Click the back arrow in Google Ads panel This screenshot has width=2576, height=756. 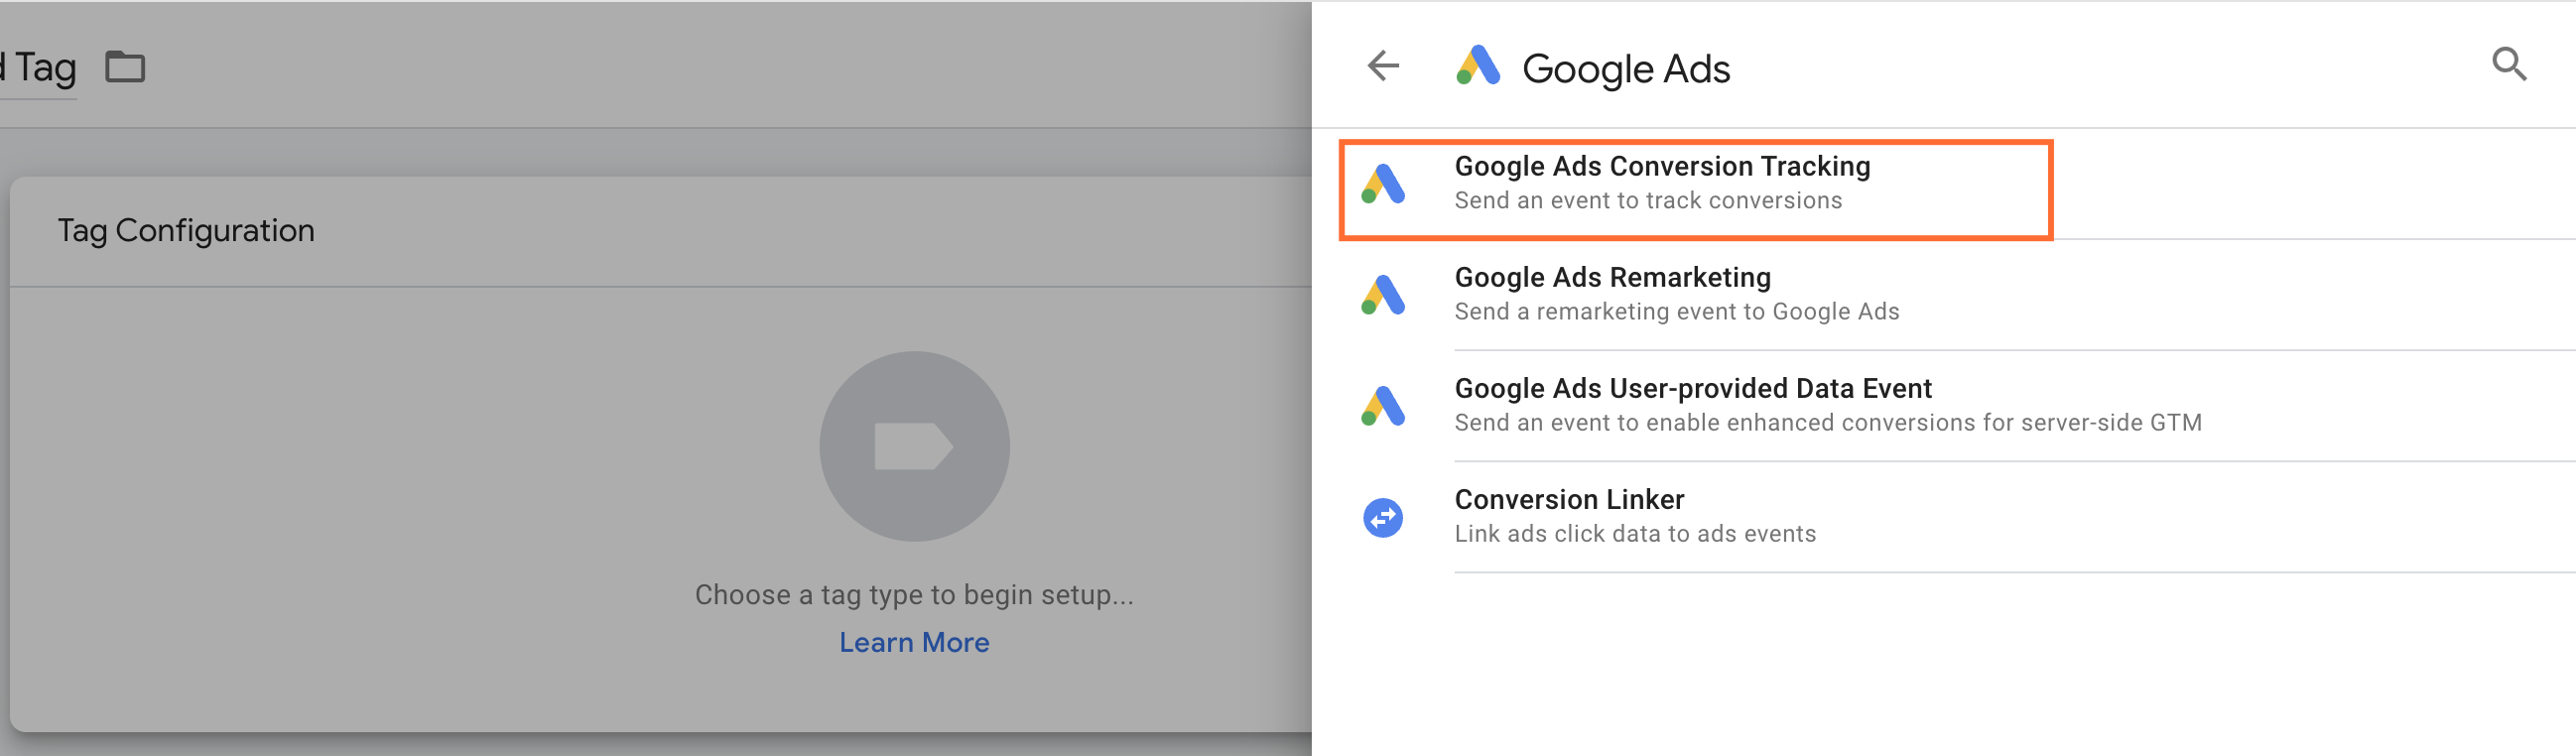[1383, 66]
